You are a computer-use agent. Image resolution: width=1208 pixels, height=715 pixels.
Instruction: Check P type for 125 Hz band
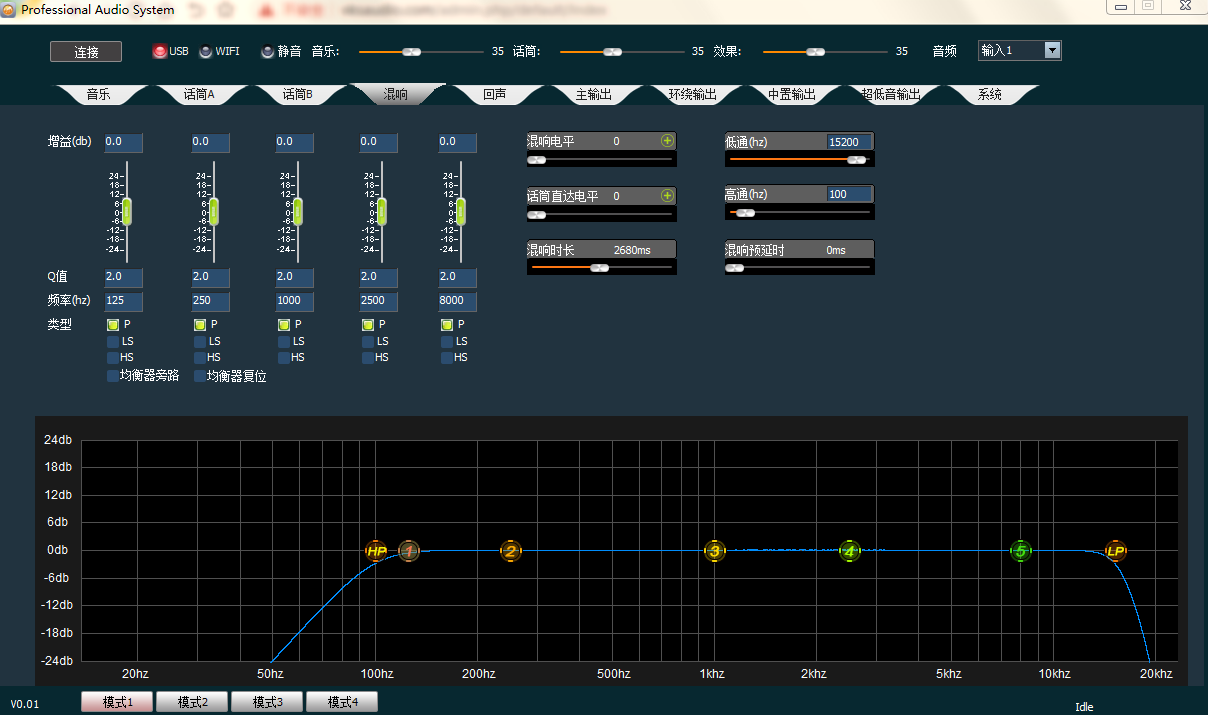[113, 325]
